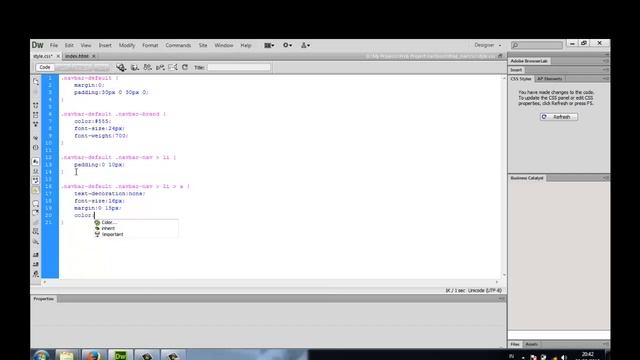Click the Recent Snippets icon

36,232
